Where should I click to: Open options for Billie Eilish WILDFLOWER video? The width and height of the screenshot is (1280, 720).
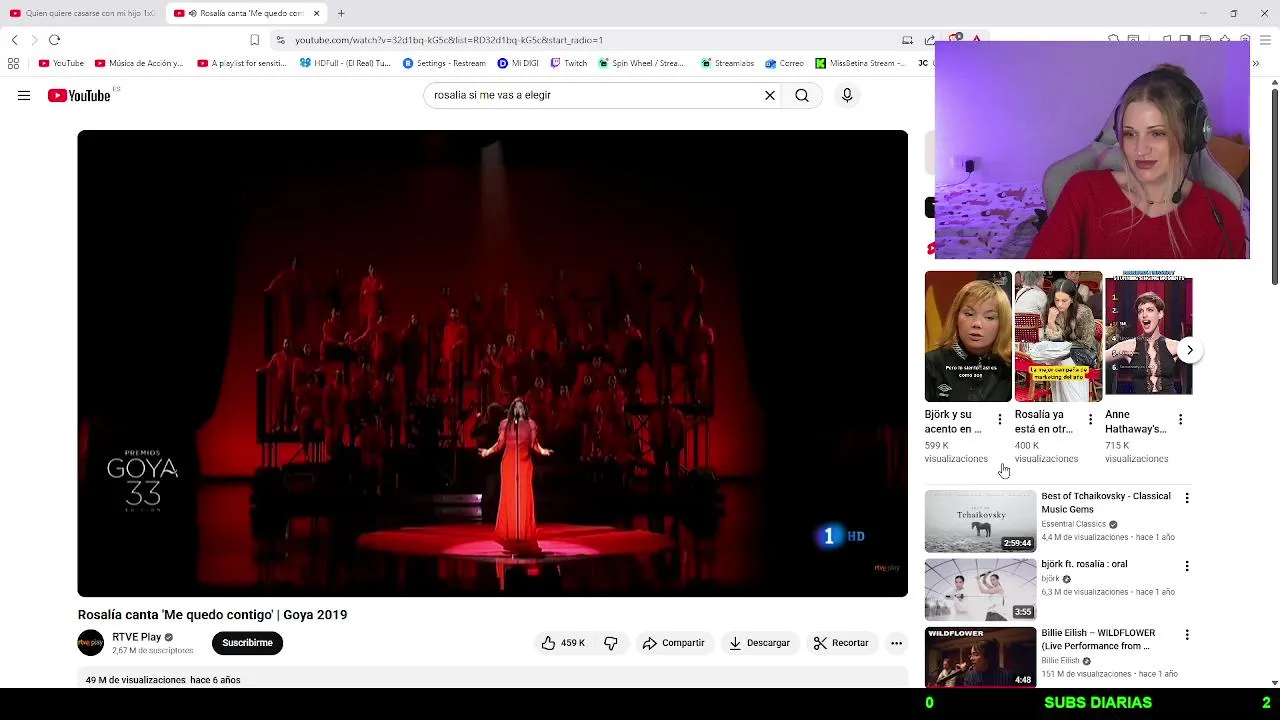coord(1187,635)
